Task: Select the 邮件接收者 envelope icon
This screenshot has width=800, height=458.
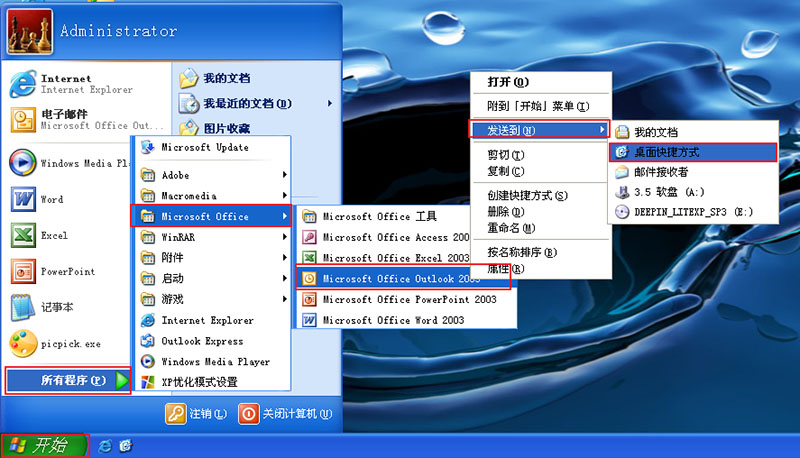Action: coord(622,172)
